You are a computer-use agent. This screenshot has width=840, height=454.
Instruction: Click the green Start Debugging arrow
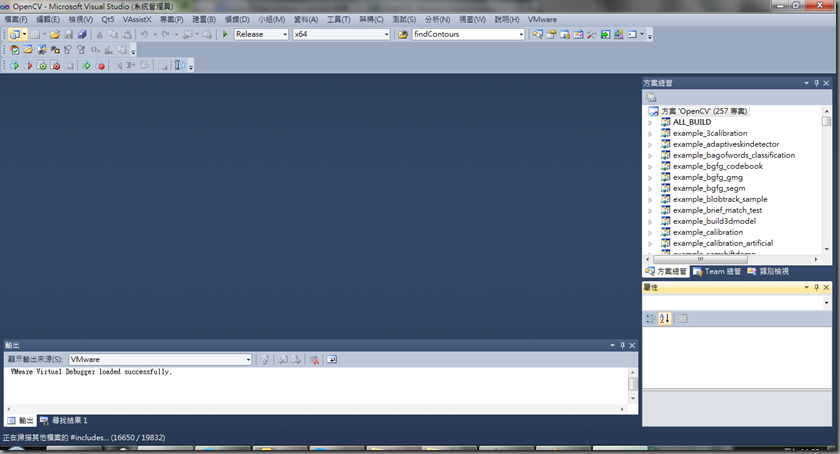click(225, 34)
